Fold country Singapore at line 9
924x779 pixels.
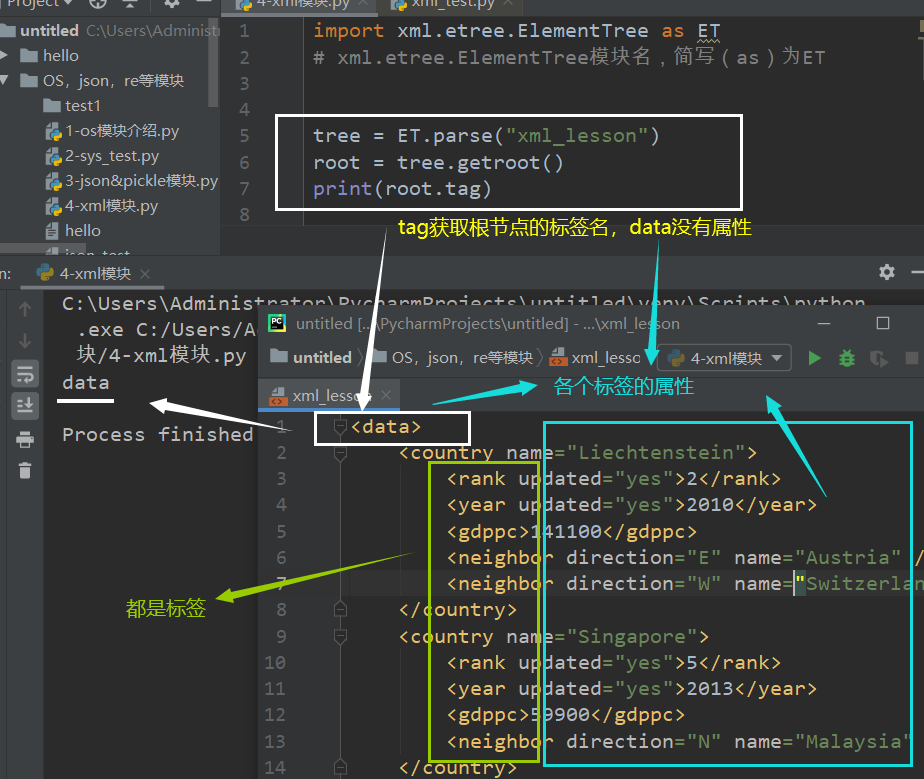pyautogui.click(x=340, y=636)
